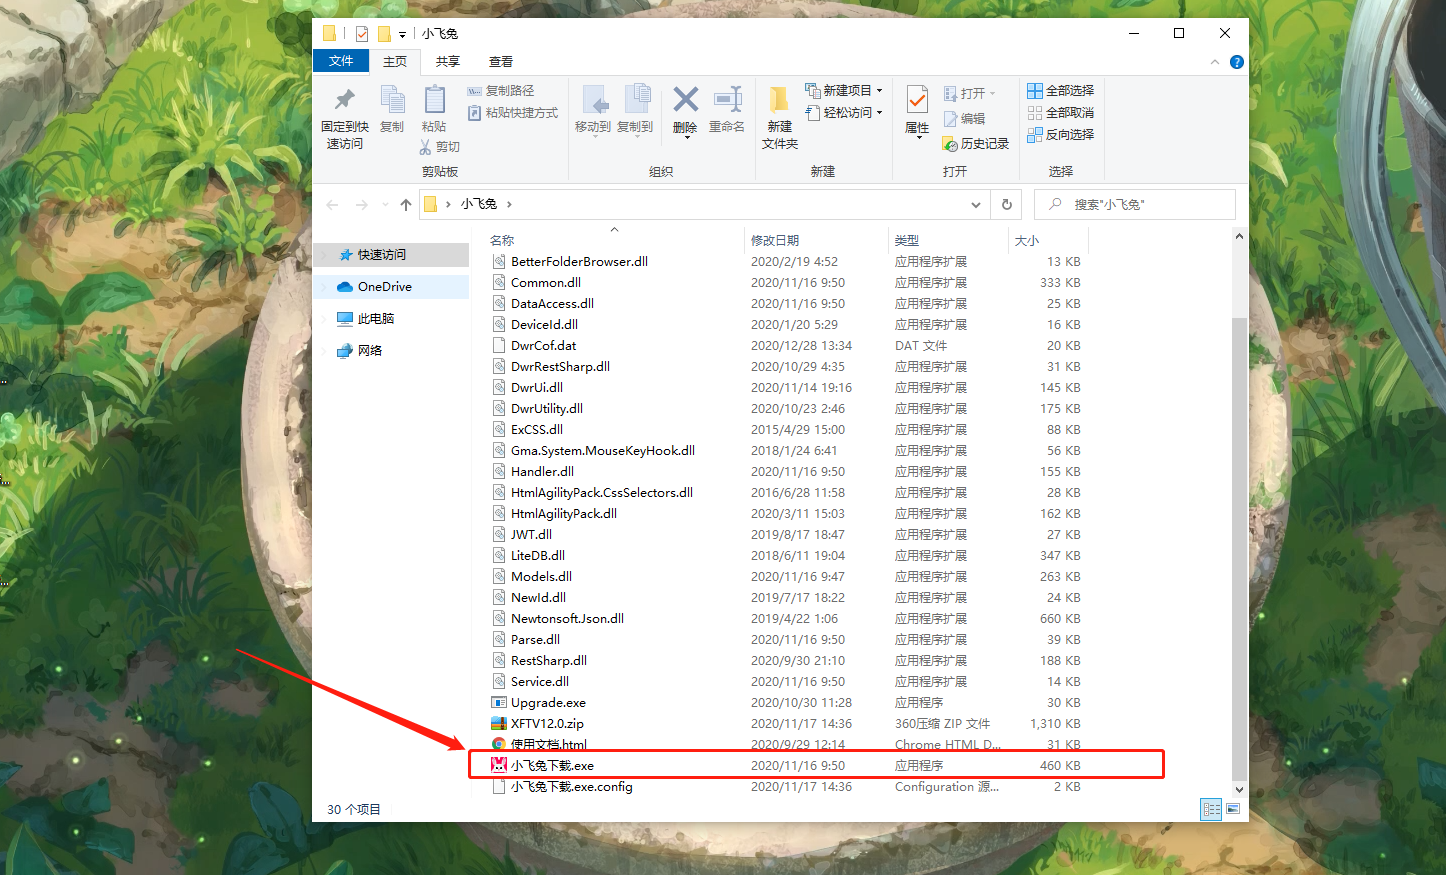Switch to the View (查看) tab
The width and height of the screenshot is (1446, 875).
tap(501, 62)
